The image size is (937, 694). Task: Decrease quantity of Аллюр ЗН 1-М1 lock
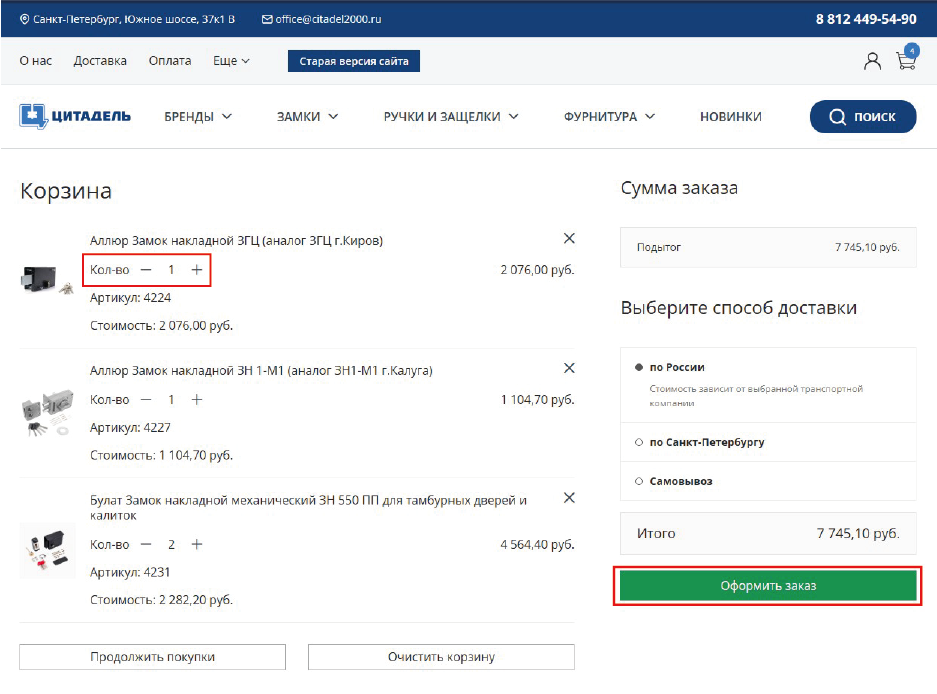pyautogui.click(x=146, y=399)
